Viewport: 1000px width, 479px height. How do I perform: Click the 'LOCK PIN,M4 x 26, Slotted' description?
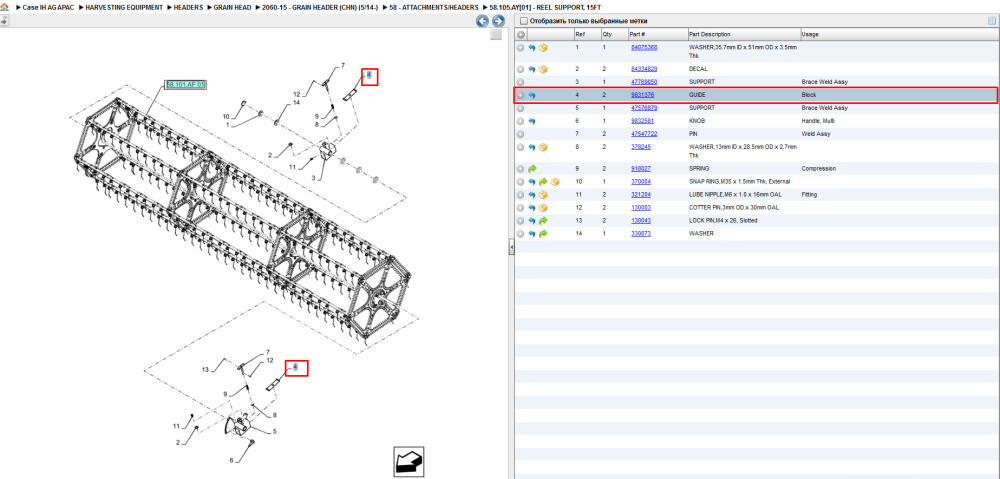[723, 221]
